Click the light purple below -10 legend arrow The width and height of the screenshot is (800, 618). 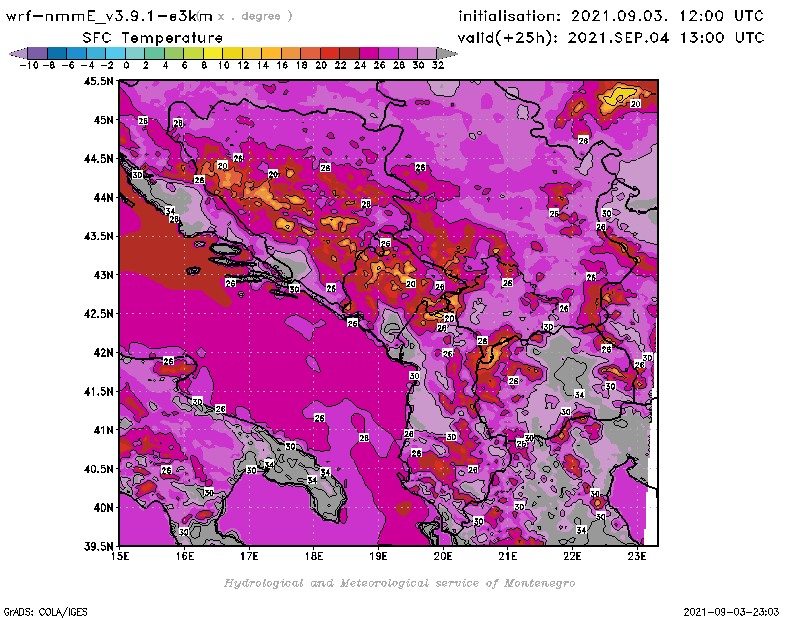pyautogui.click(x=18, y=53)
